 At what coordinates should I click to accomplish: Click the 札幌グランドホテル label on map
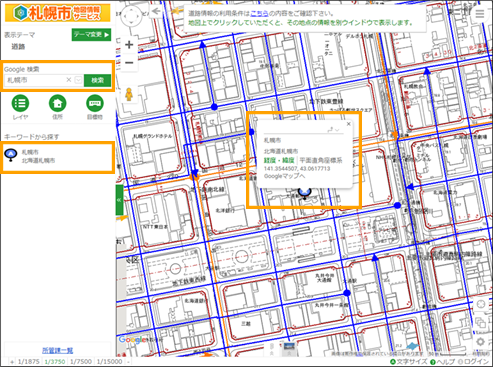pos(153,136)
